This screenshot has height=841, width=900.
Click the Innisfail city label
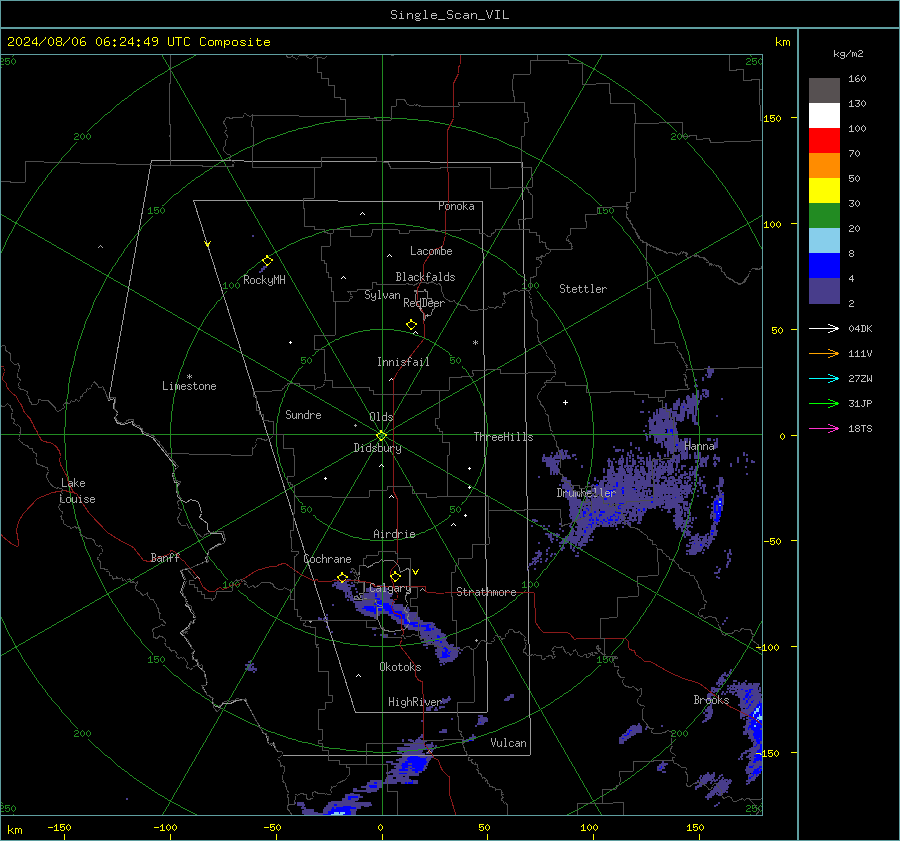pos(403,362)
